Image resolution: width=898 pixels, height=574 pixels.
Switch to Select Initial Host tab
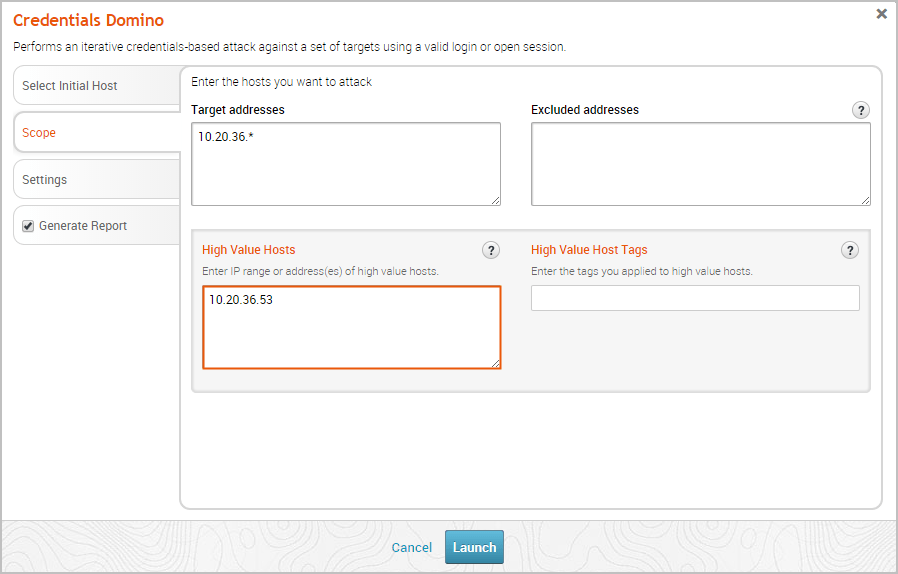[x=70, y=86]
